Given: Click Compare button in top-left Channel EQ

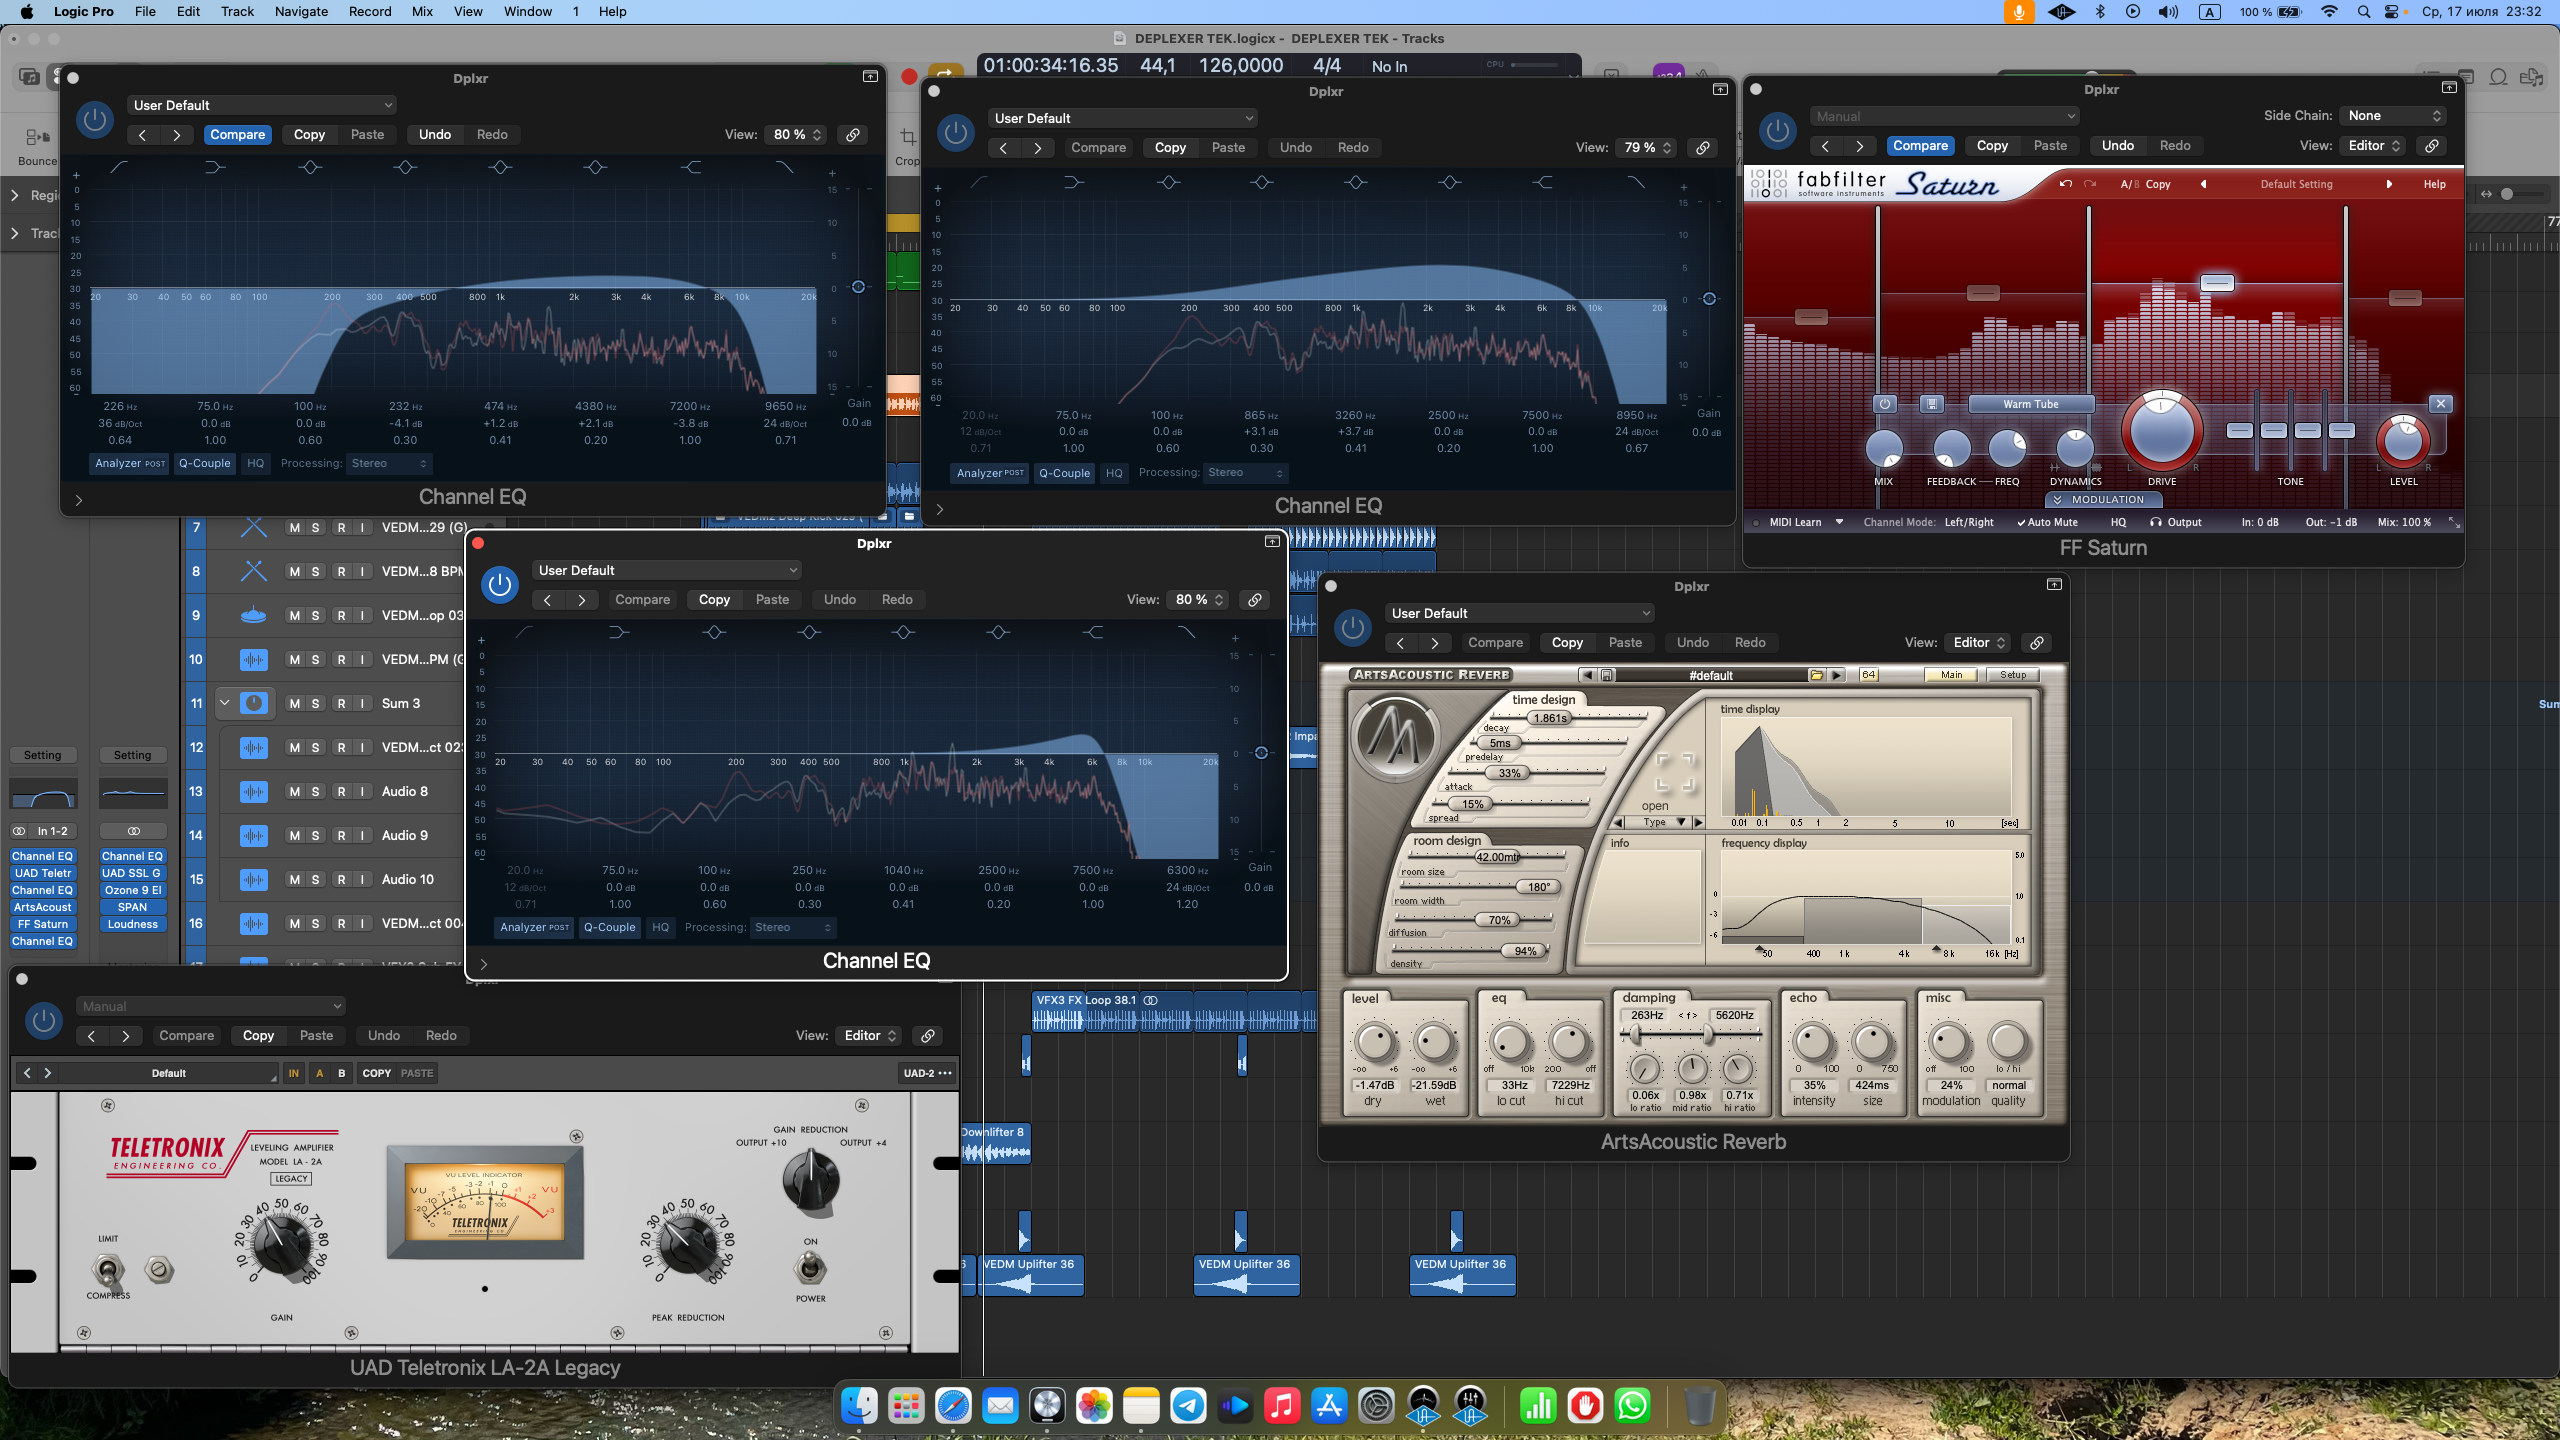Looking at the screenshot, I should 238,134.
